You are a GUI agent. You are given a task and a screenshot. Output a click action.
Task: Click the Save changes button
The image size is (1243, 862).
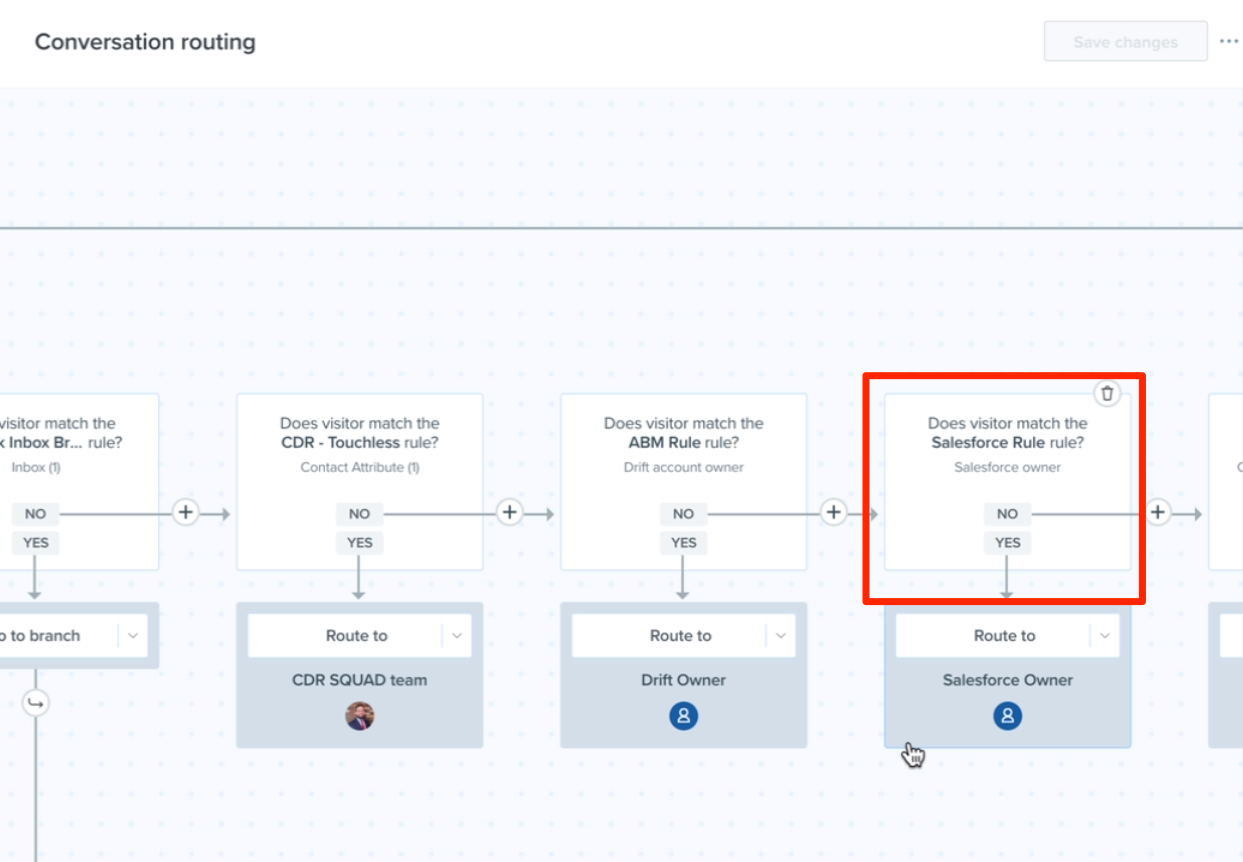(1125, 41)
